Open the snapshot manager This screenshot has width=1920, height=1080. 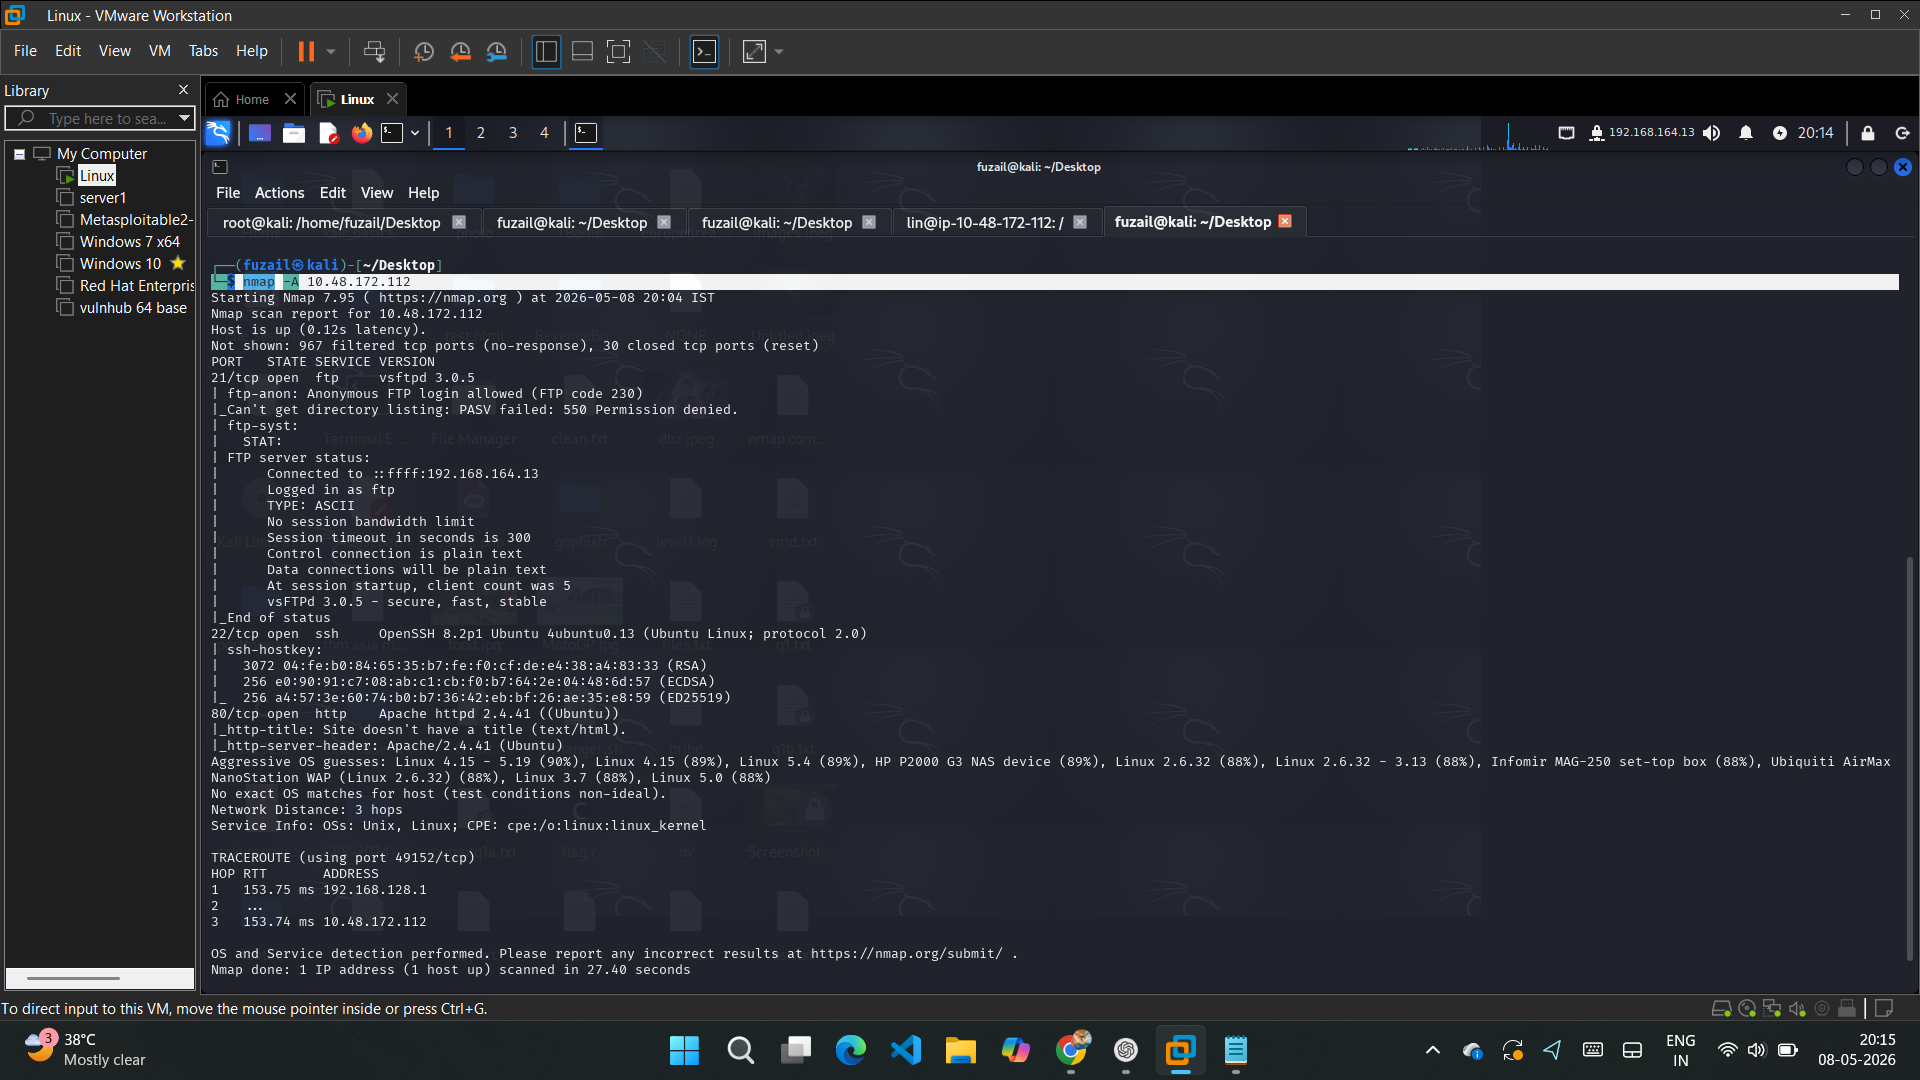point(497,51)
